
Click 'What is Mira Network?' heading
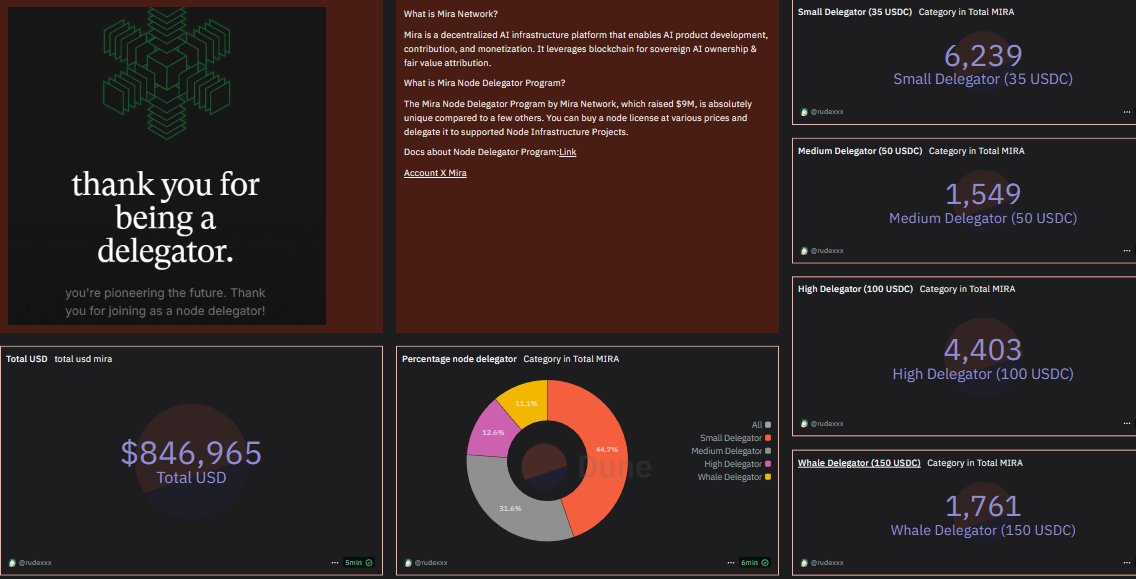pos(451,14)
